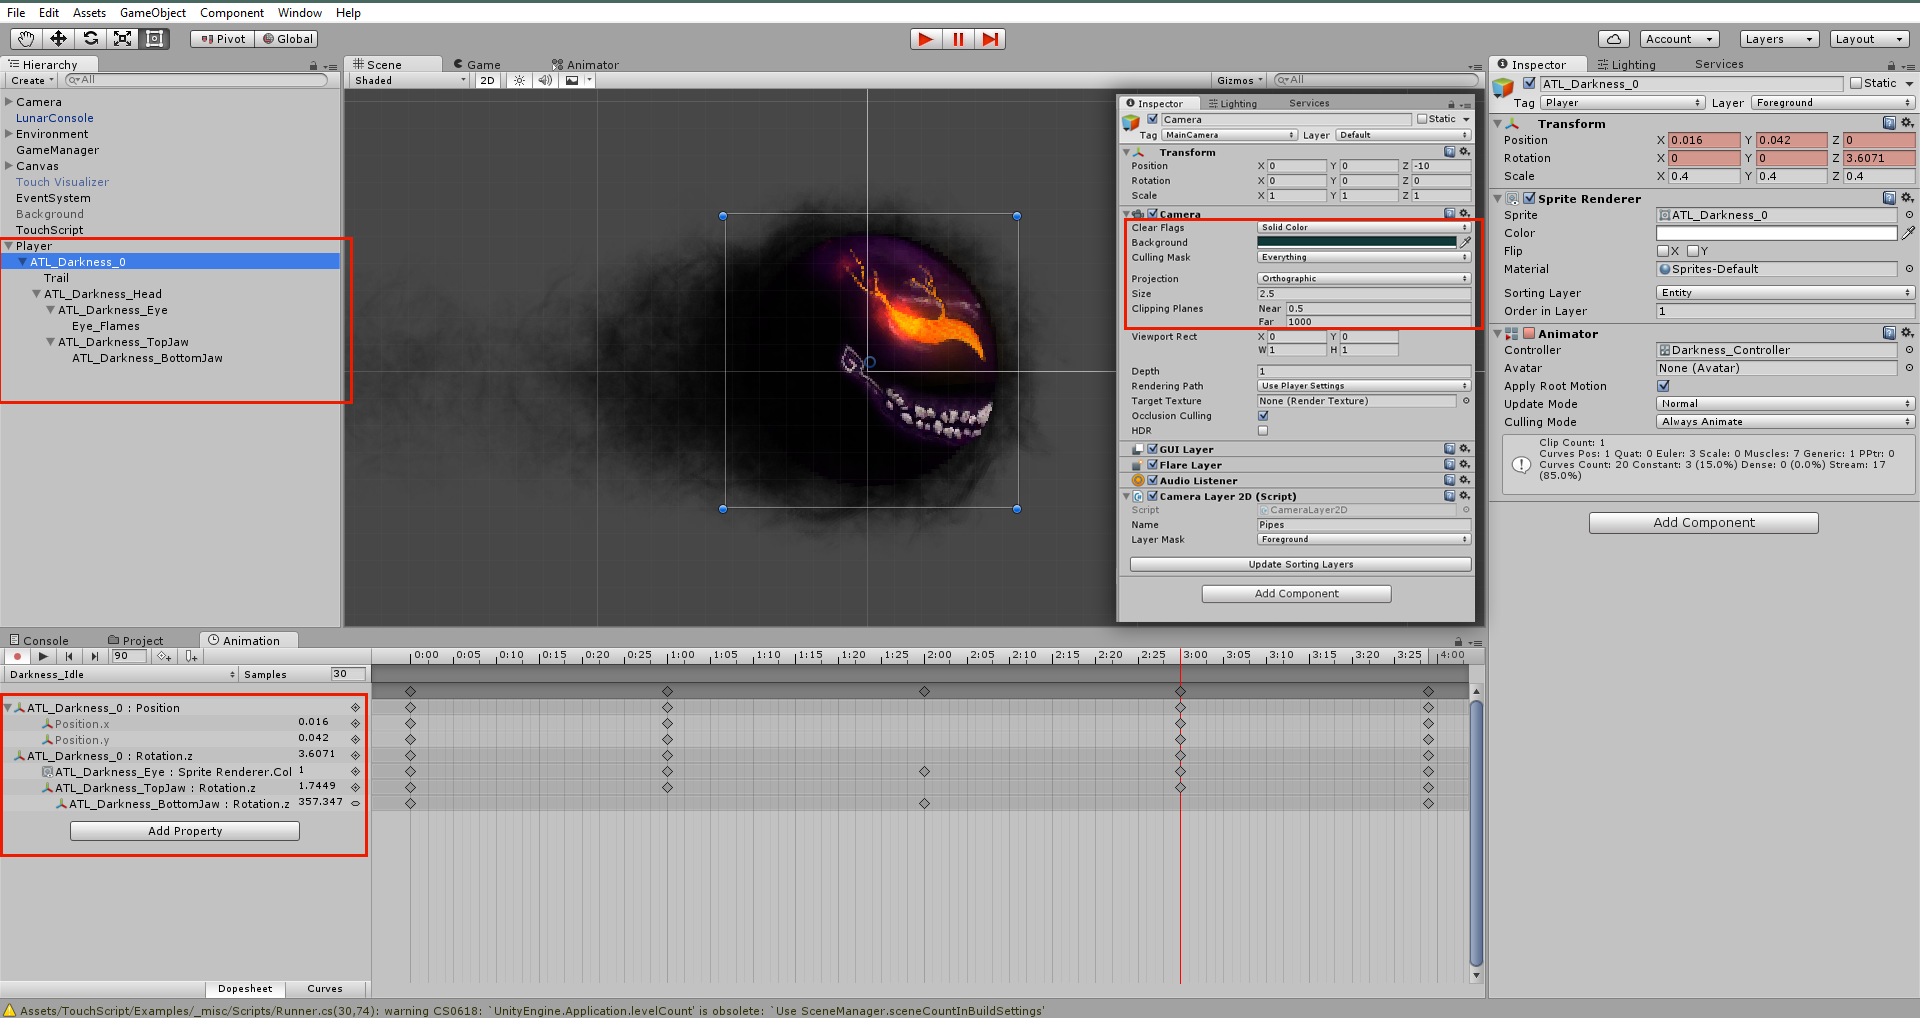Viewport: 1920px width, 1018px height.
Task: Open the Sprite object picker circle
Action: 1909,215
